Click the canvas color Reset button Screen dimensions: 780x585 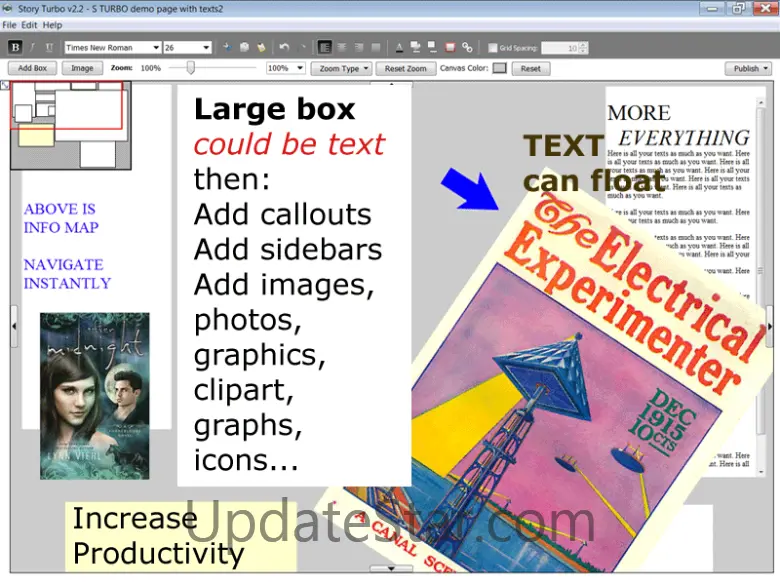(x=531, y=68)
